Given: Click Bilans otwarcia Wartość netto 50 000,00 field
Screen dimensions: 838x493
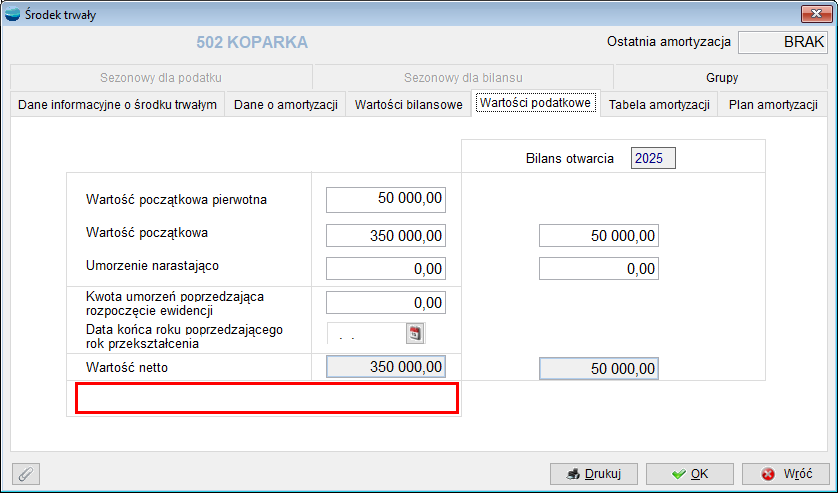Looking at the screenshot, I should coord(599,368).
